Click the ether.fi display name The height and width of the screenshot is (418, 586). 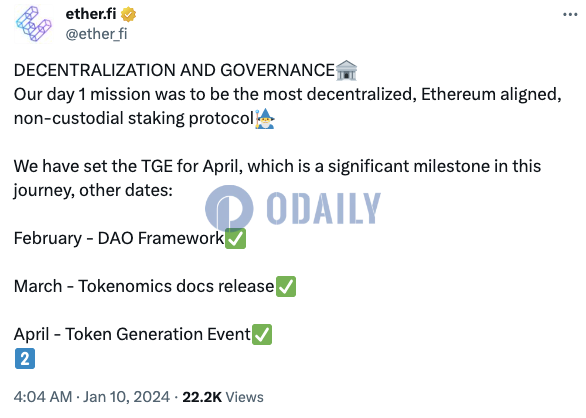[x=91, y=14]
